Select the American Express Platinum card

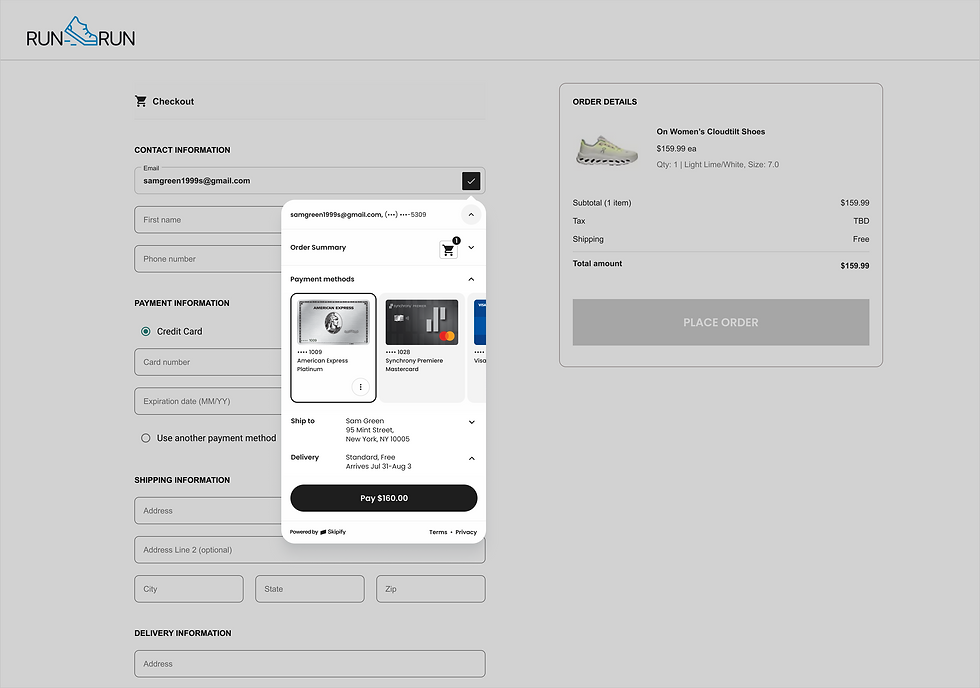[x=333, y=347]
